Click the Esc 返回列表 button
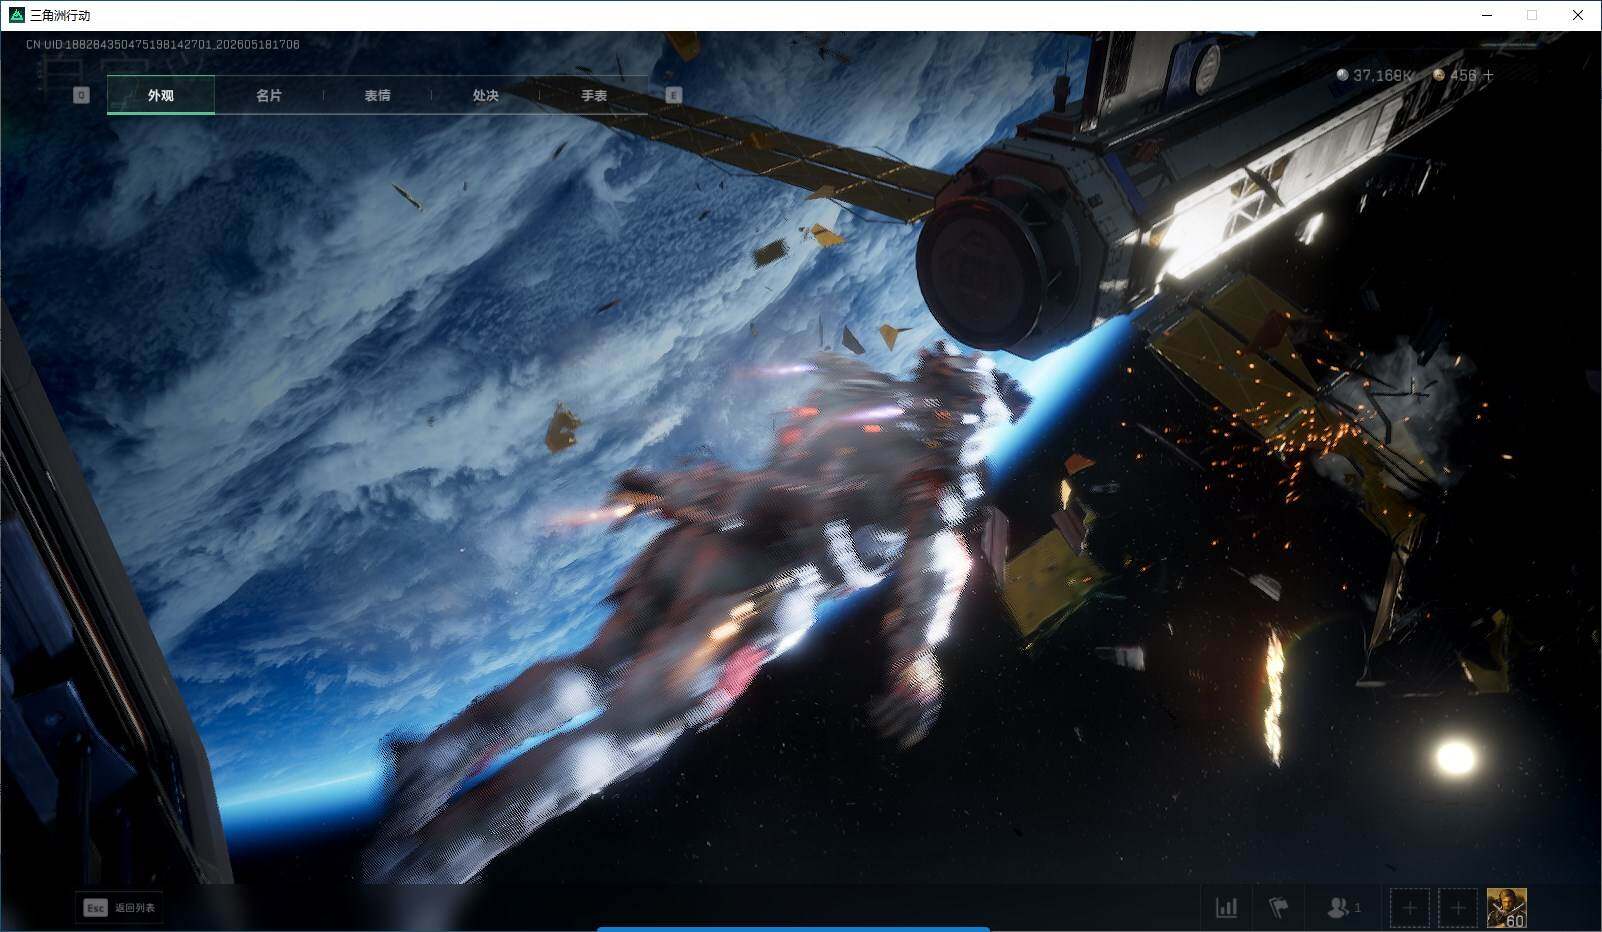This screenshot has height=932, width=1602. click(x=119, y=908)
